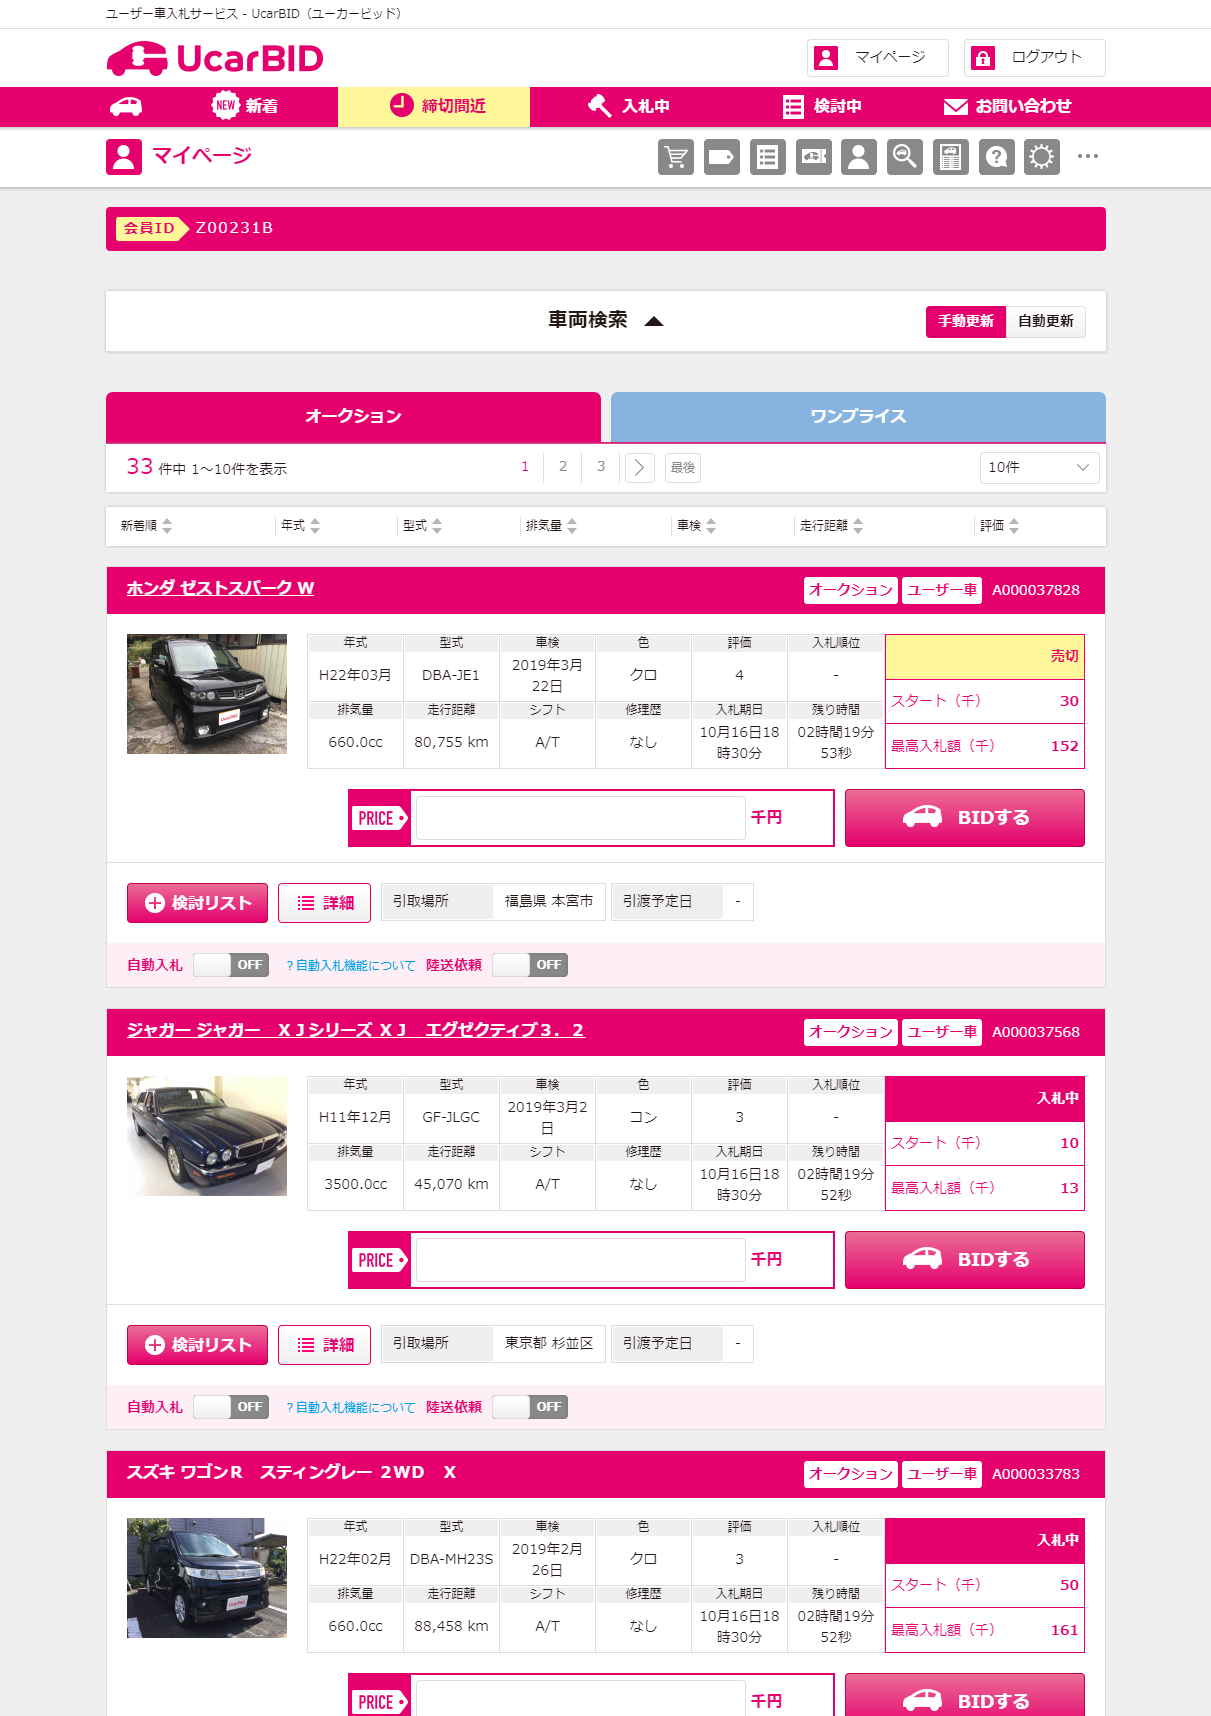Open the 新着 new arrivals tab
This screenshot has width=1211, height=1716.
(x=245, y=106)
